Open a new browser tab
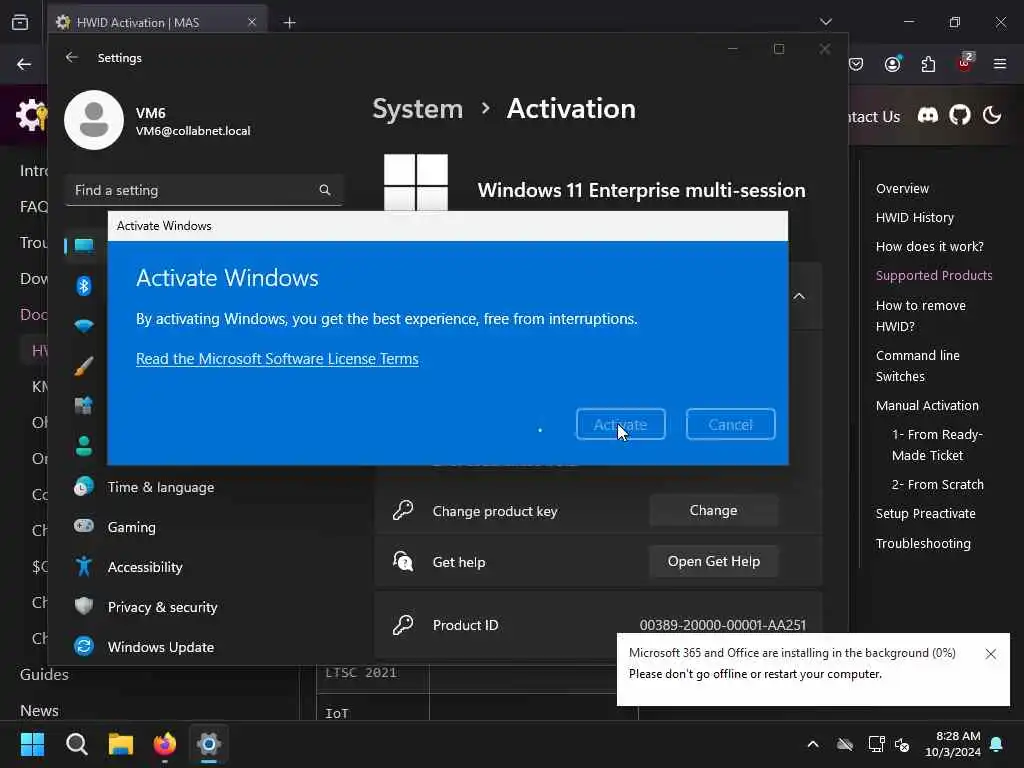1024x768 pixels. 289,23
